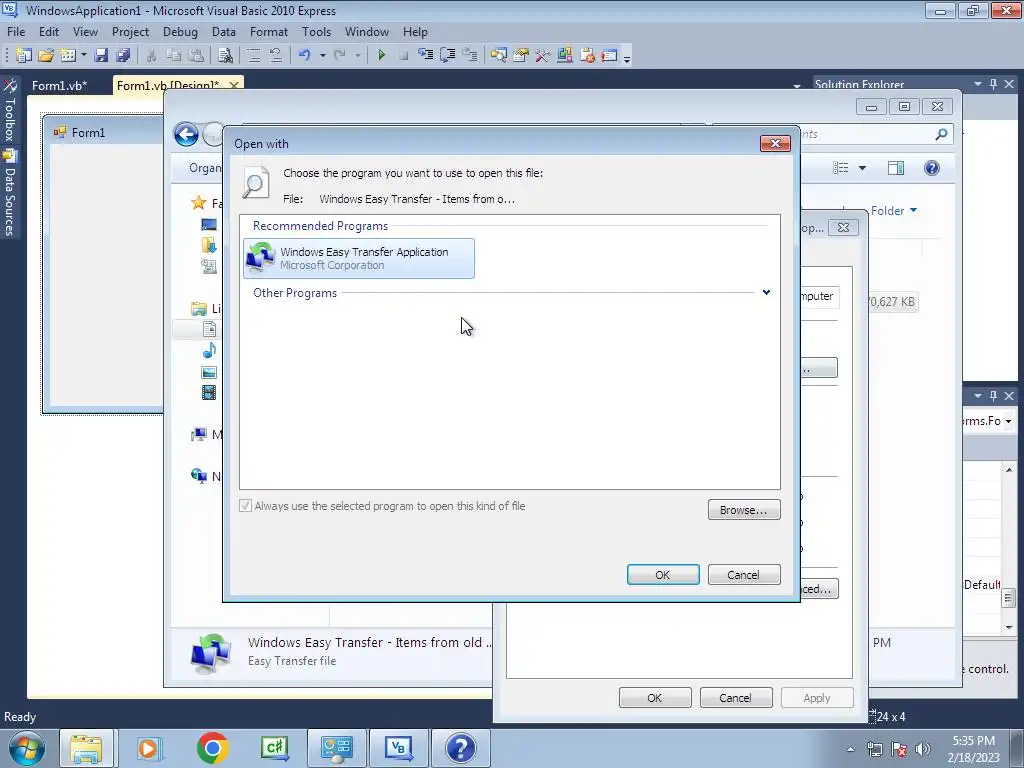The width and height of the screenshot is (1024, 768).
Task: Open the Debug menu
Action: coord(180,31)
